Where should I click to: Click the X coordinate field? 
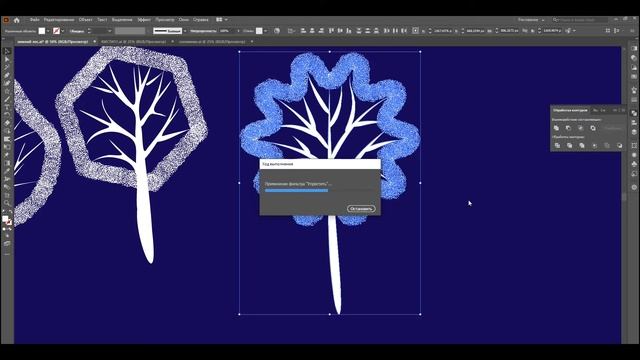click(442, 31)
